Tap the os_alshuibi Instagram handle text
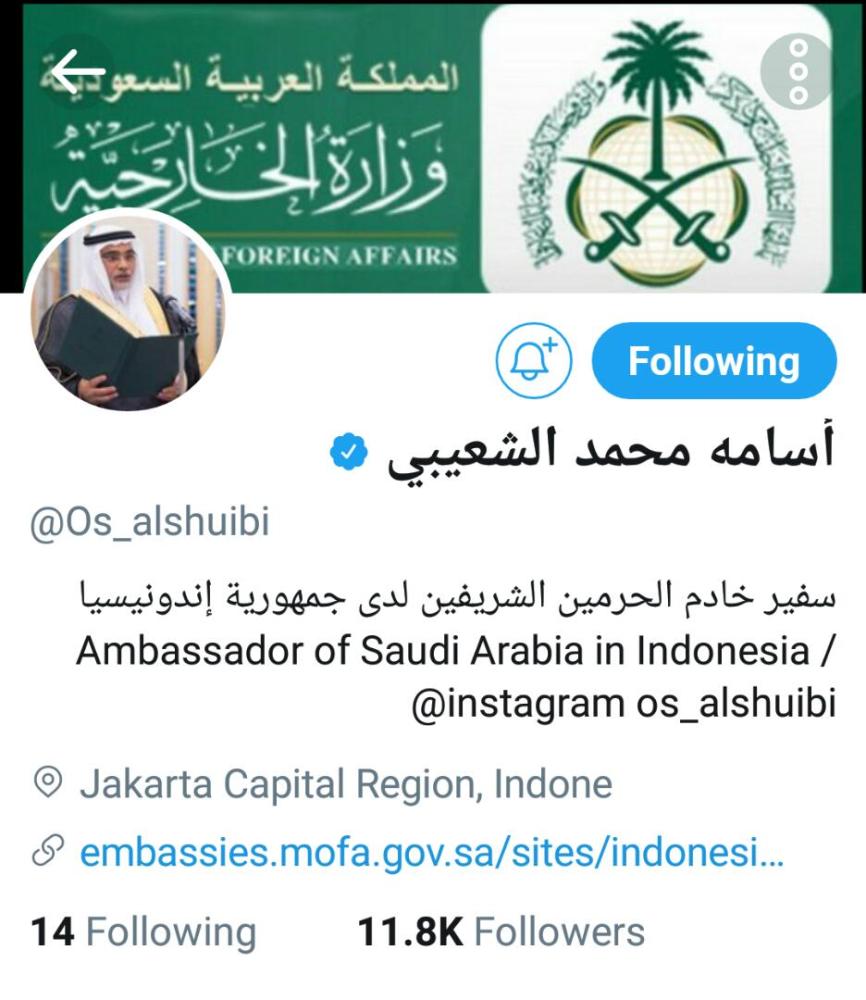Image resolution: width=866 pixels, height=1000 pixels. point(736,704)
